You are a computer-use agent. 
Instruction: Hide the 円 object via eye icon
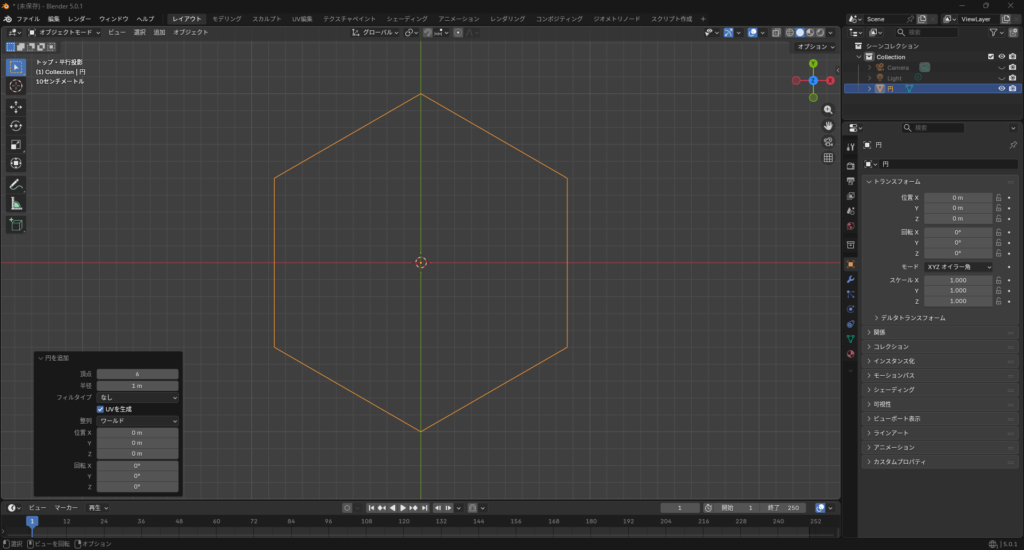[1001, 88]
